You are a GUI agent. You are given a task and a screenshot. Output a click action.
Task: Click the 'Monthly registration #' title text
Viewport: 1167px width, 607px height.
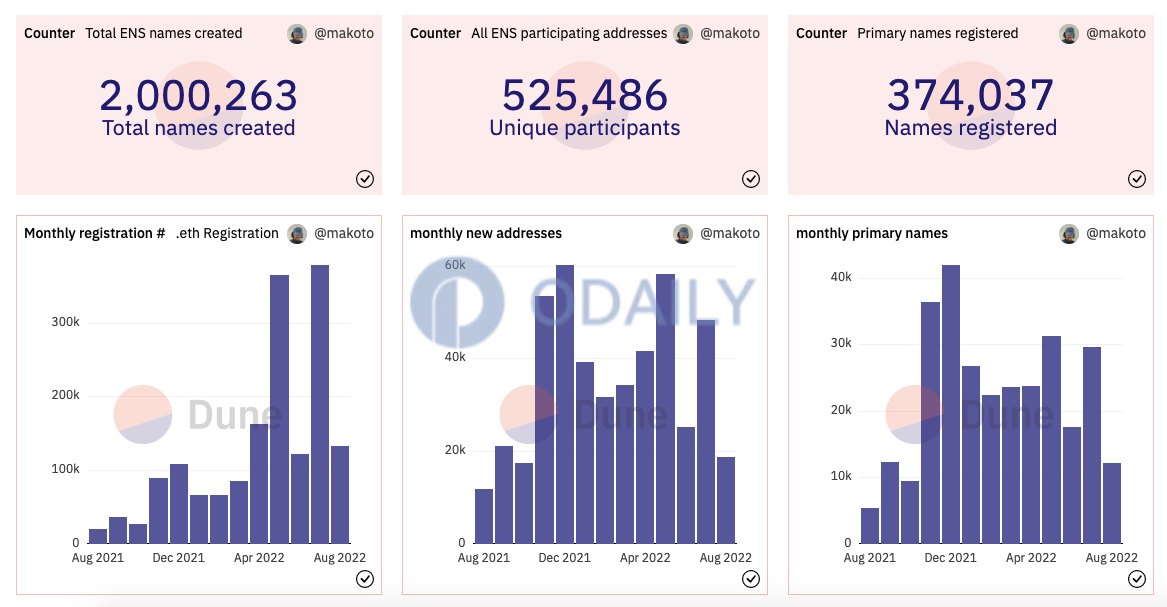click(95, 234)
